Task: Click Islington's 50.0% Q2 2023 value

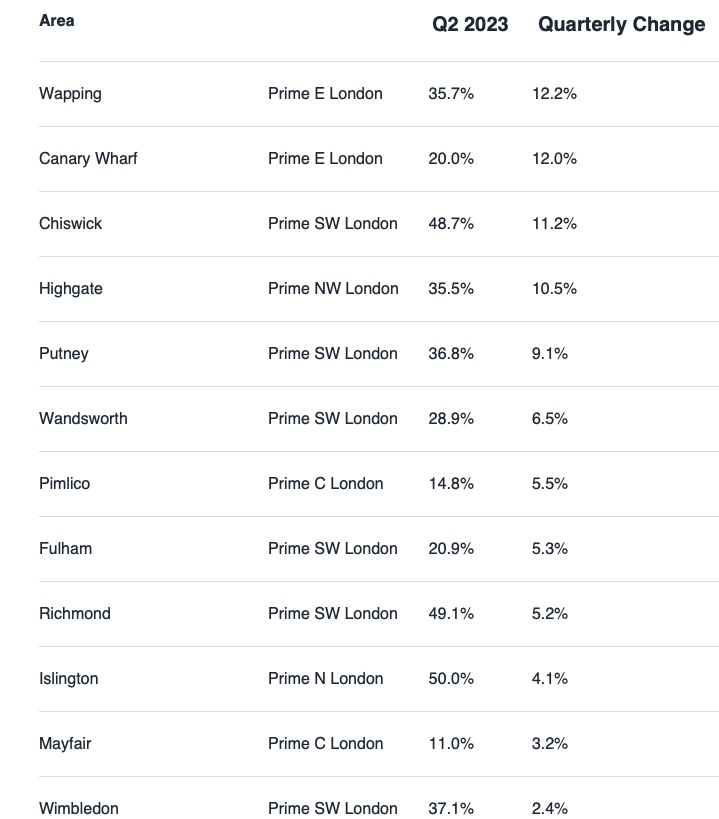Action: click(451, 679)
